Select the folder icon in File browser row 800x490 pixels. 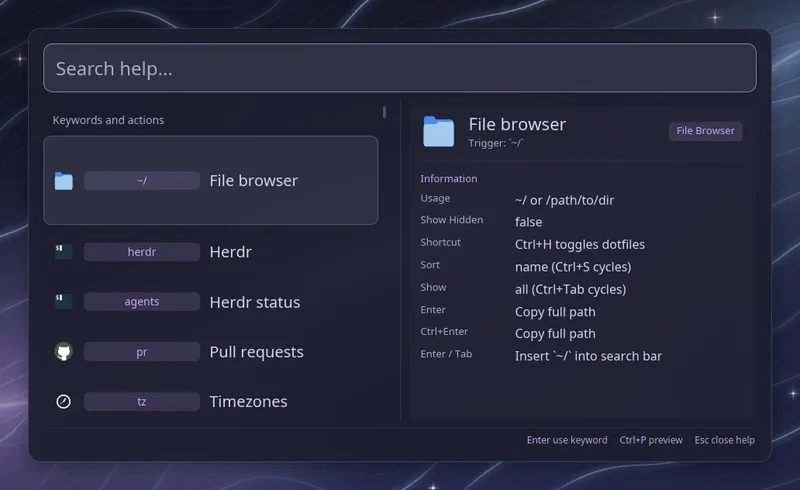coord(64,181)
